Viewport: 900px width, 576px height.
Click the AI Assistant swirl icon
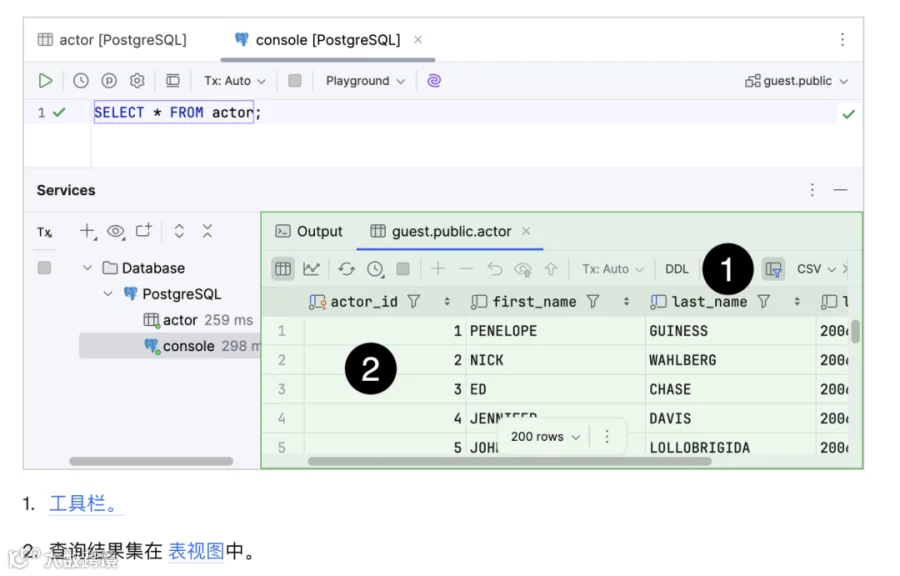point(434,81)
